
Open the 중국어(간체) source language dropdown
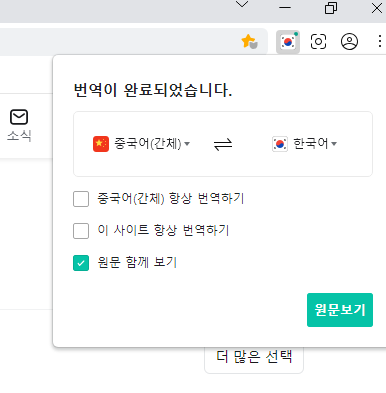pyautogui.click(x=152, y=144)
